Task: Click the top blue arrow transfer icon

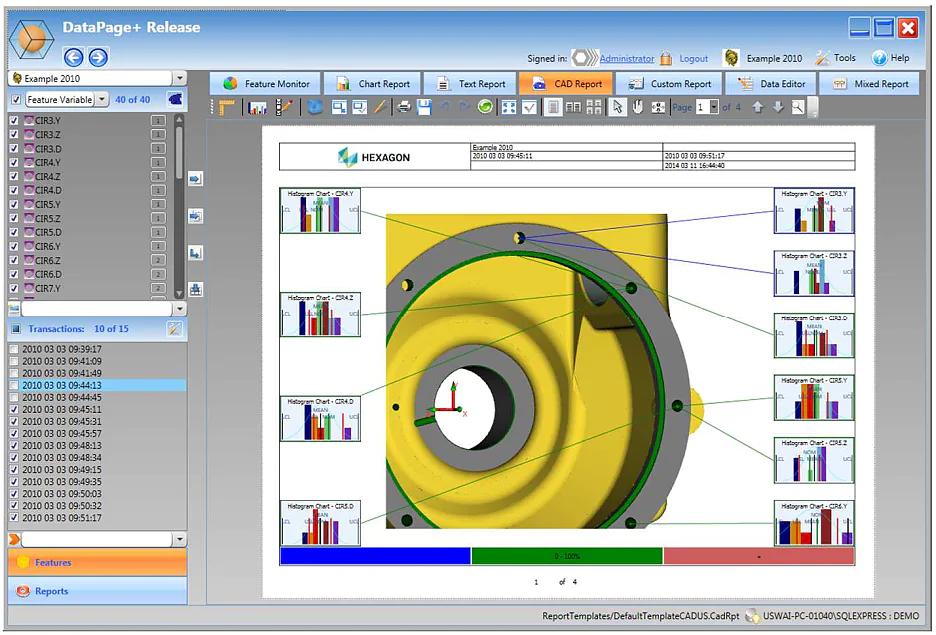Action: (x=195, y=178)
